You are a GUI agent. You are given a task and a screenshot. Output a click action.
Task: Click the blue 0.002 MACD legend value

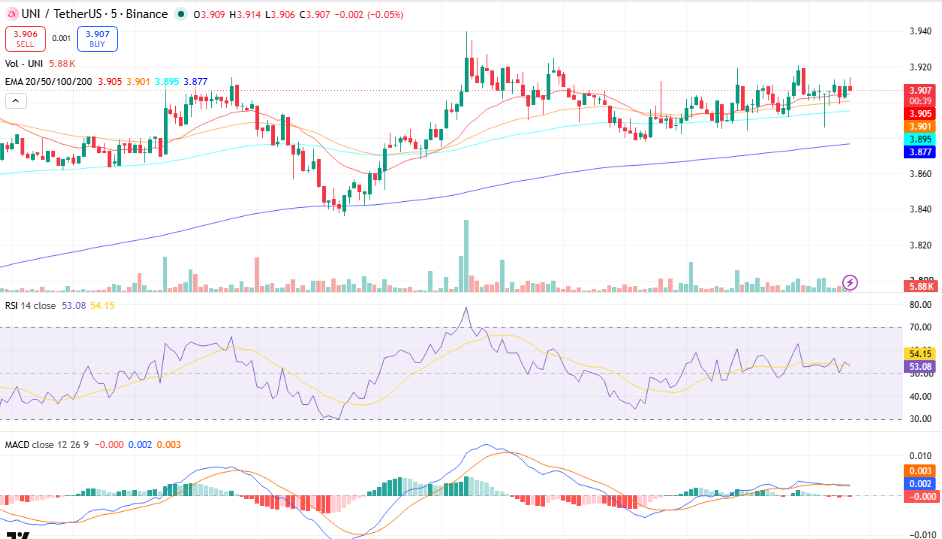[x=140, y=445]
